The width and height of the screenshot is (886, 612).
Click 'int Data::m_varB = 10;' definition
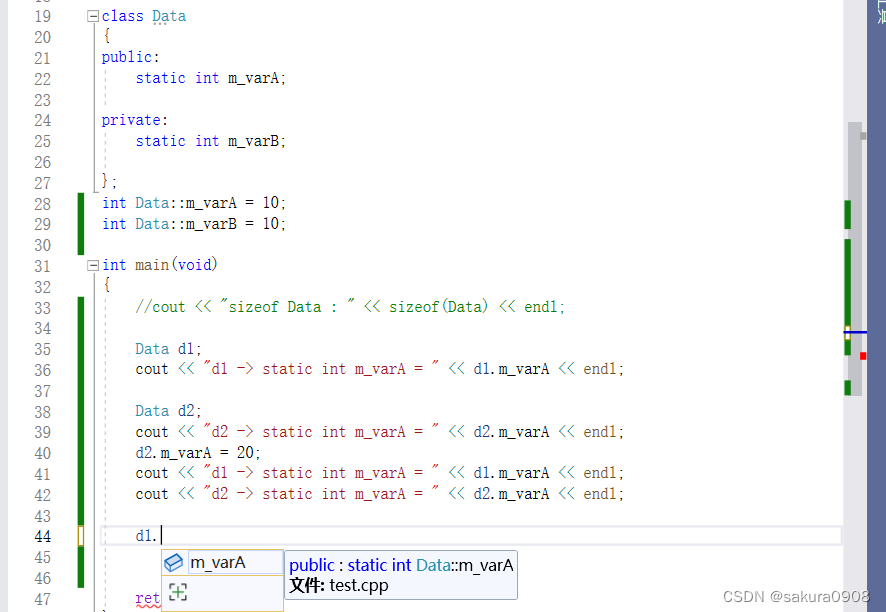click(194, 224)
